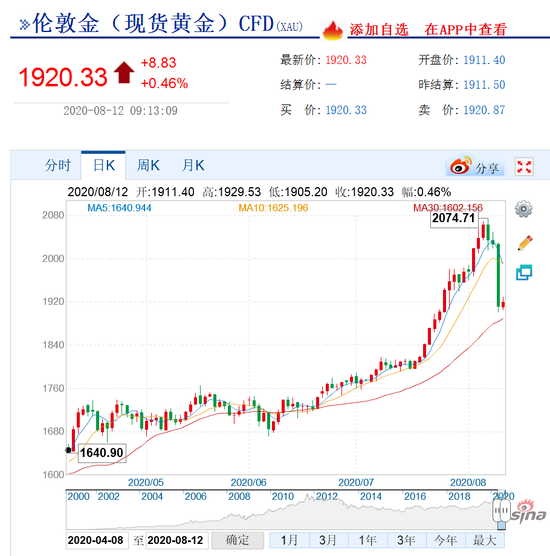Screen dimensions: 550x556
Task: Click 添加自选 link
Action: pos(379,30)
